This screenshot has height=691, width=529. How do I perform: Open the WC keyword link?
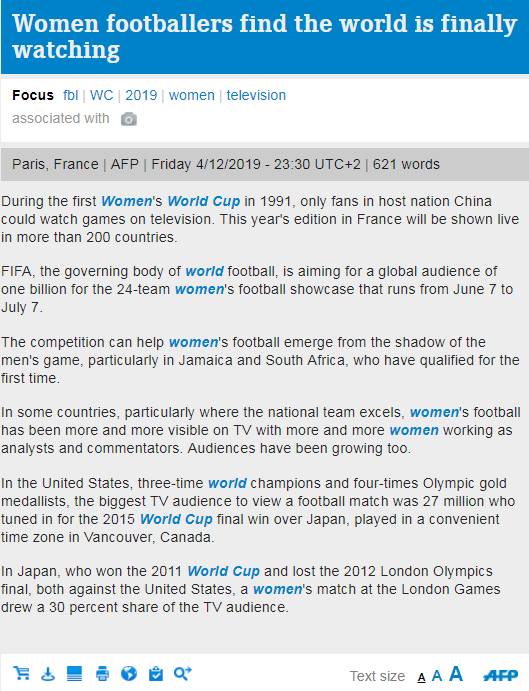(x=101, y=95)
